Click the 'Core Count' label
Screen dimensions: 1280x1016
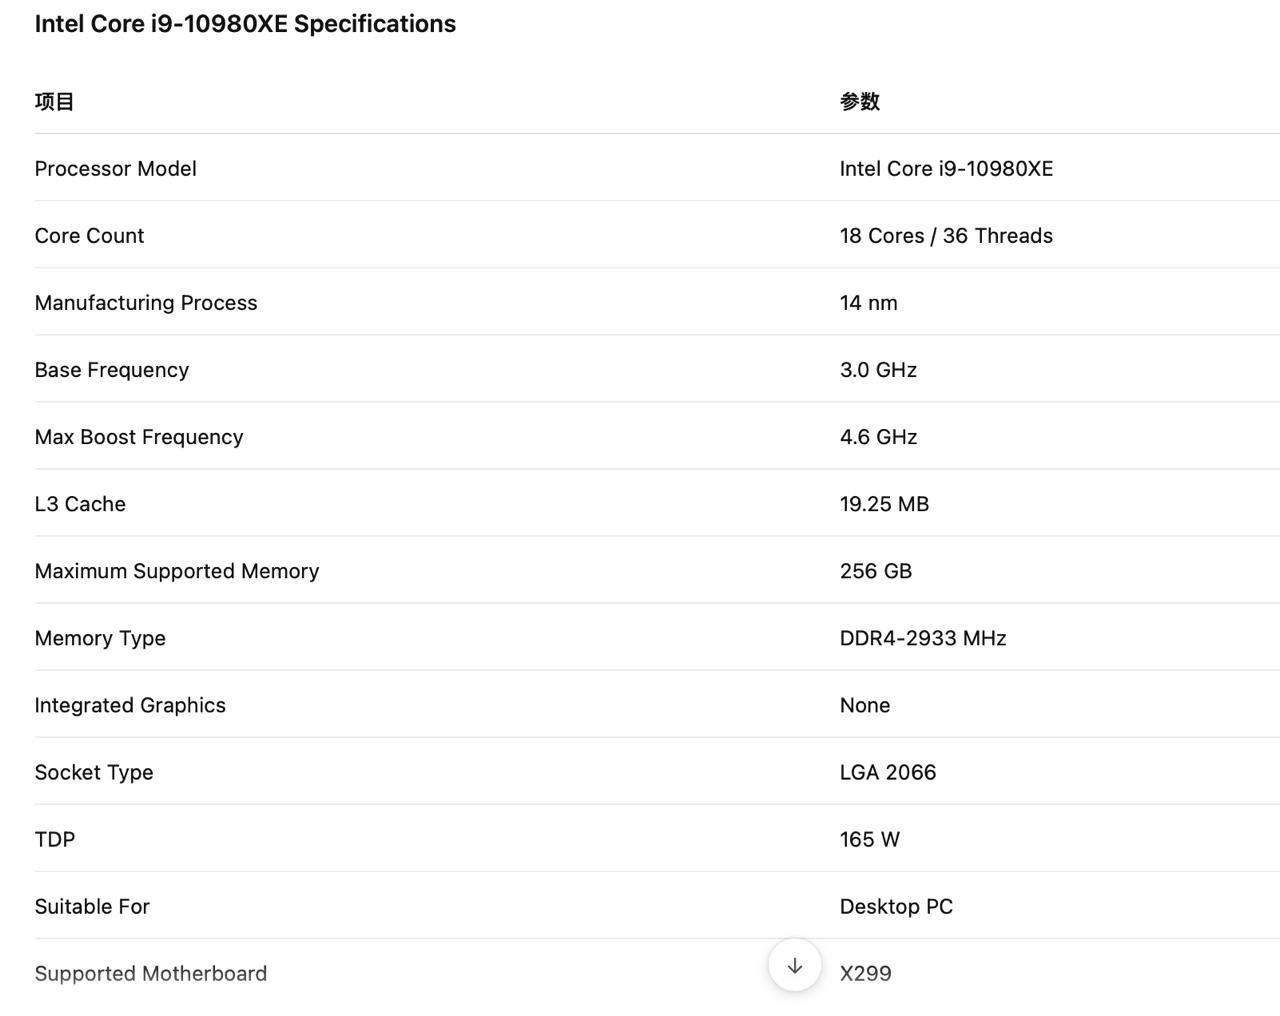tap(90, 235)
